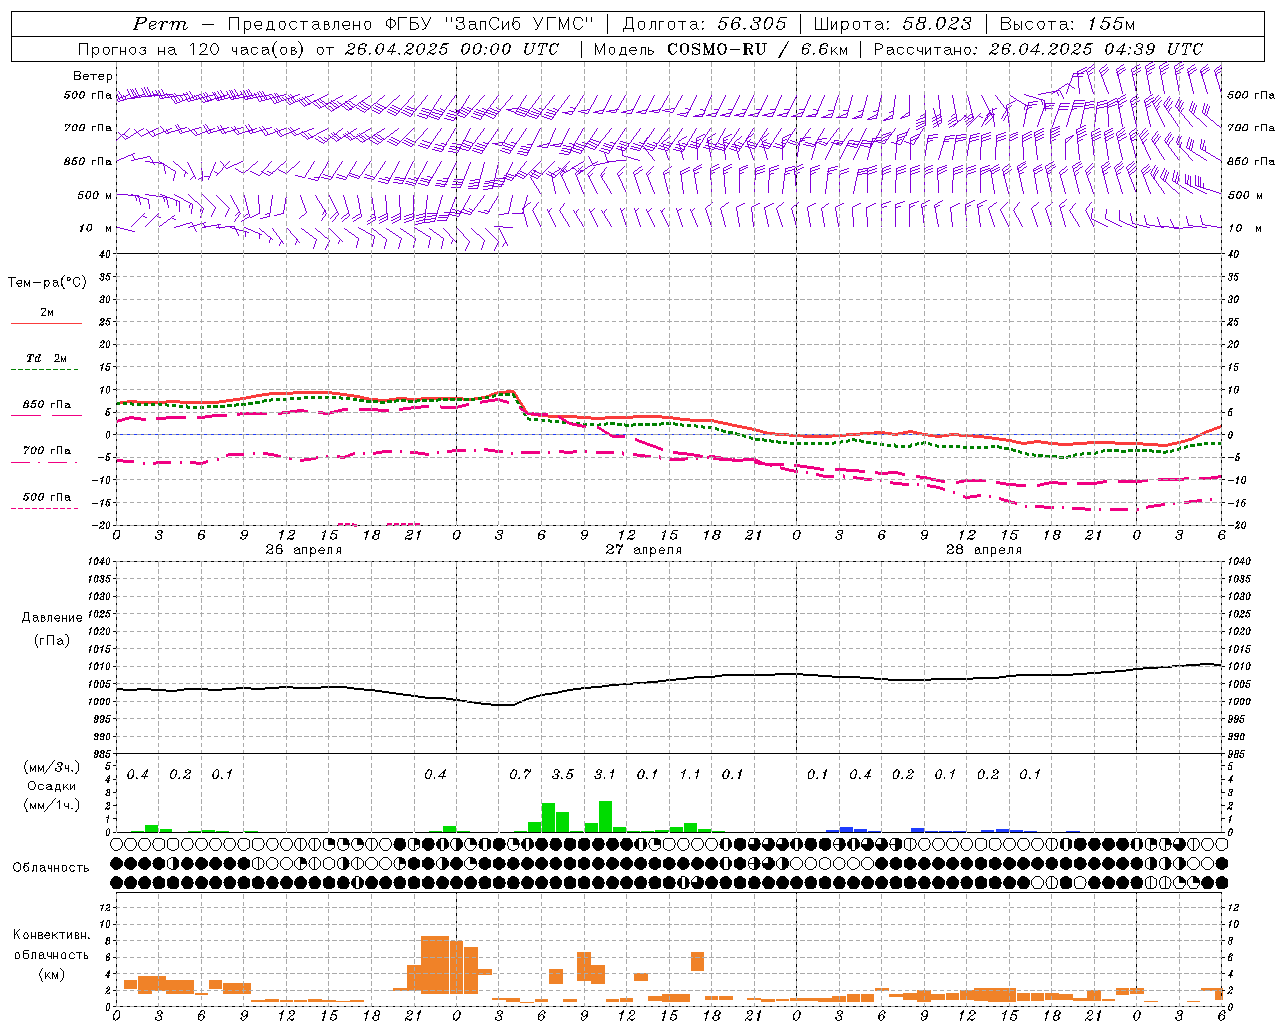Click the "Осадки" precipitation label
The height and width of the screenshot is (1024, 1280).
click(x=52, y=786)
